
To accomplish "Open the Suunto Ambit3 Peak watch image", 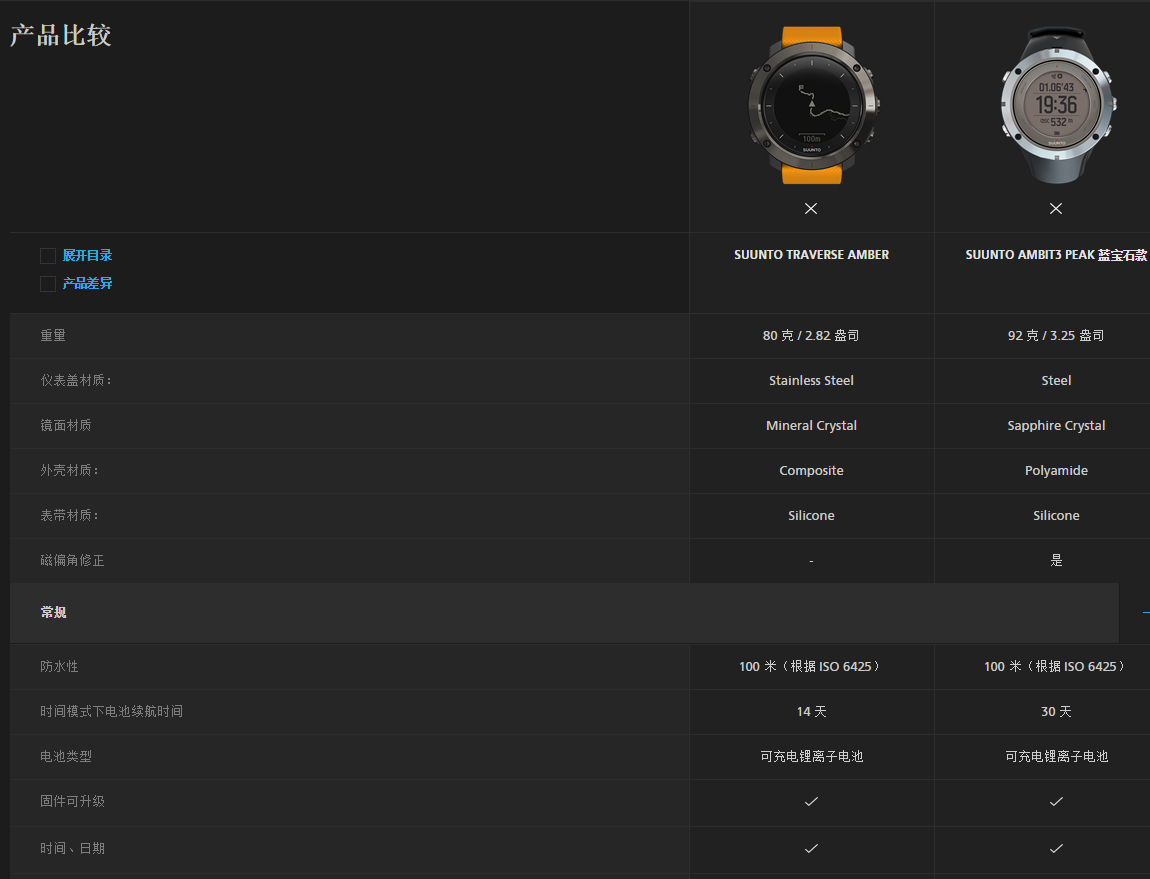I will [1057, 105].
